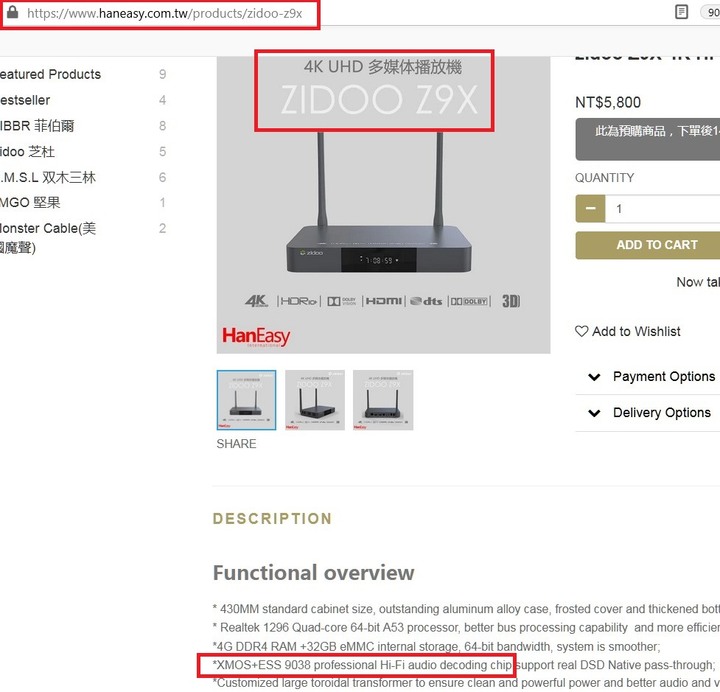Open Featured Products category
The height and width of the screenshot is (692, 720).
(x=50, y=74)
